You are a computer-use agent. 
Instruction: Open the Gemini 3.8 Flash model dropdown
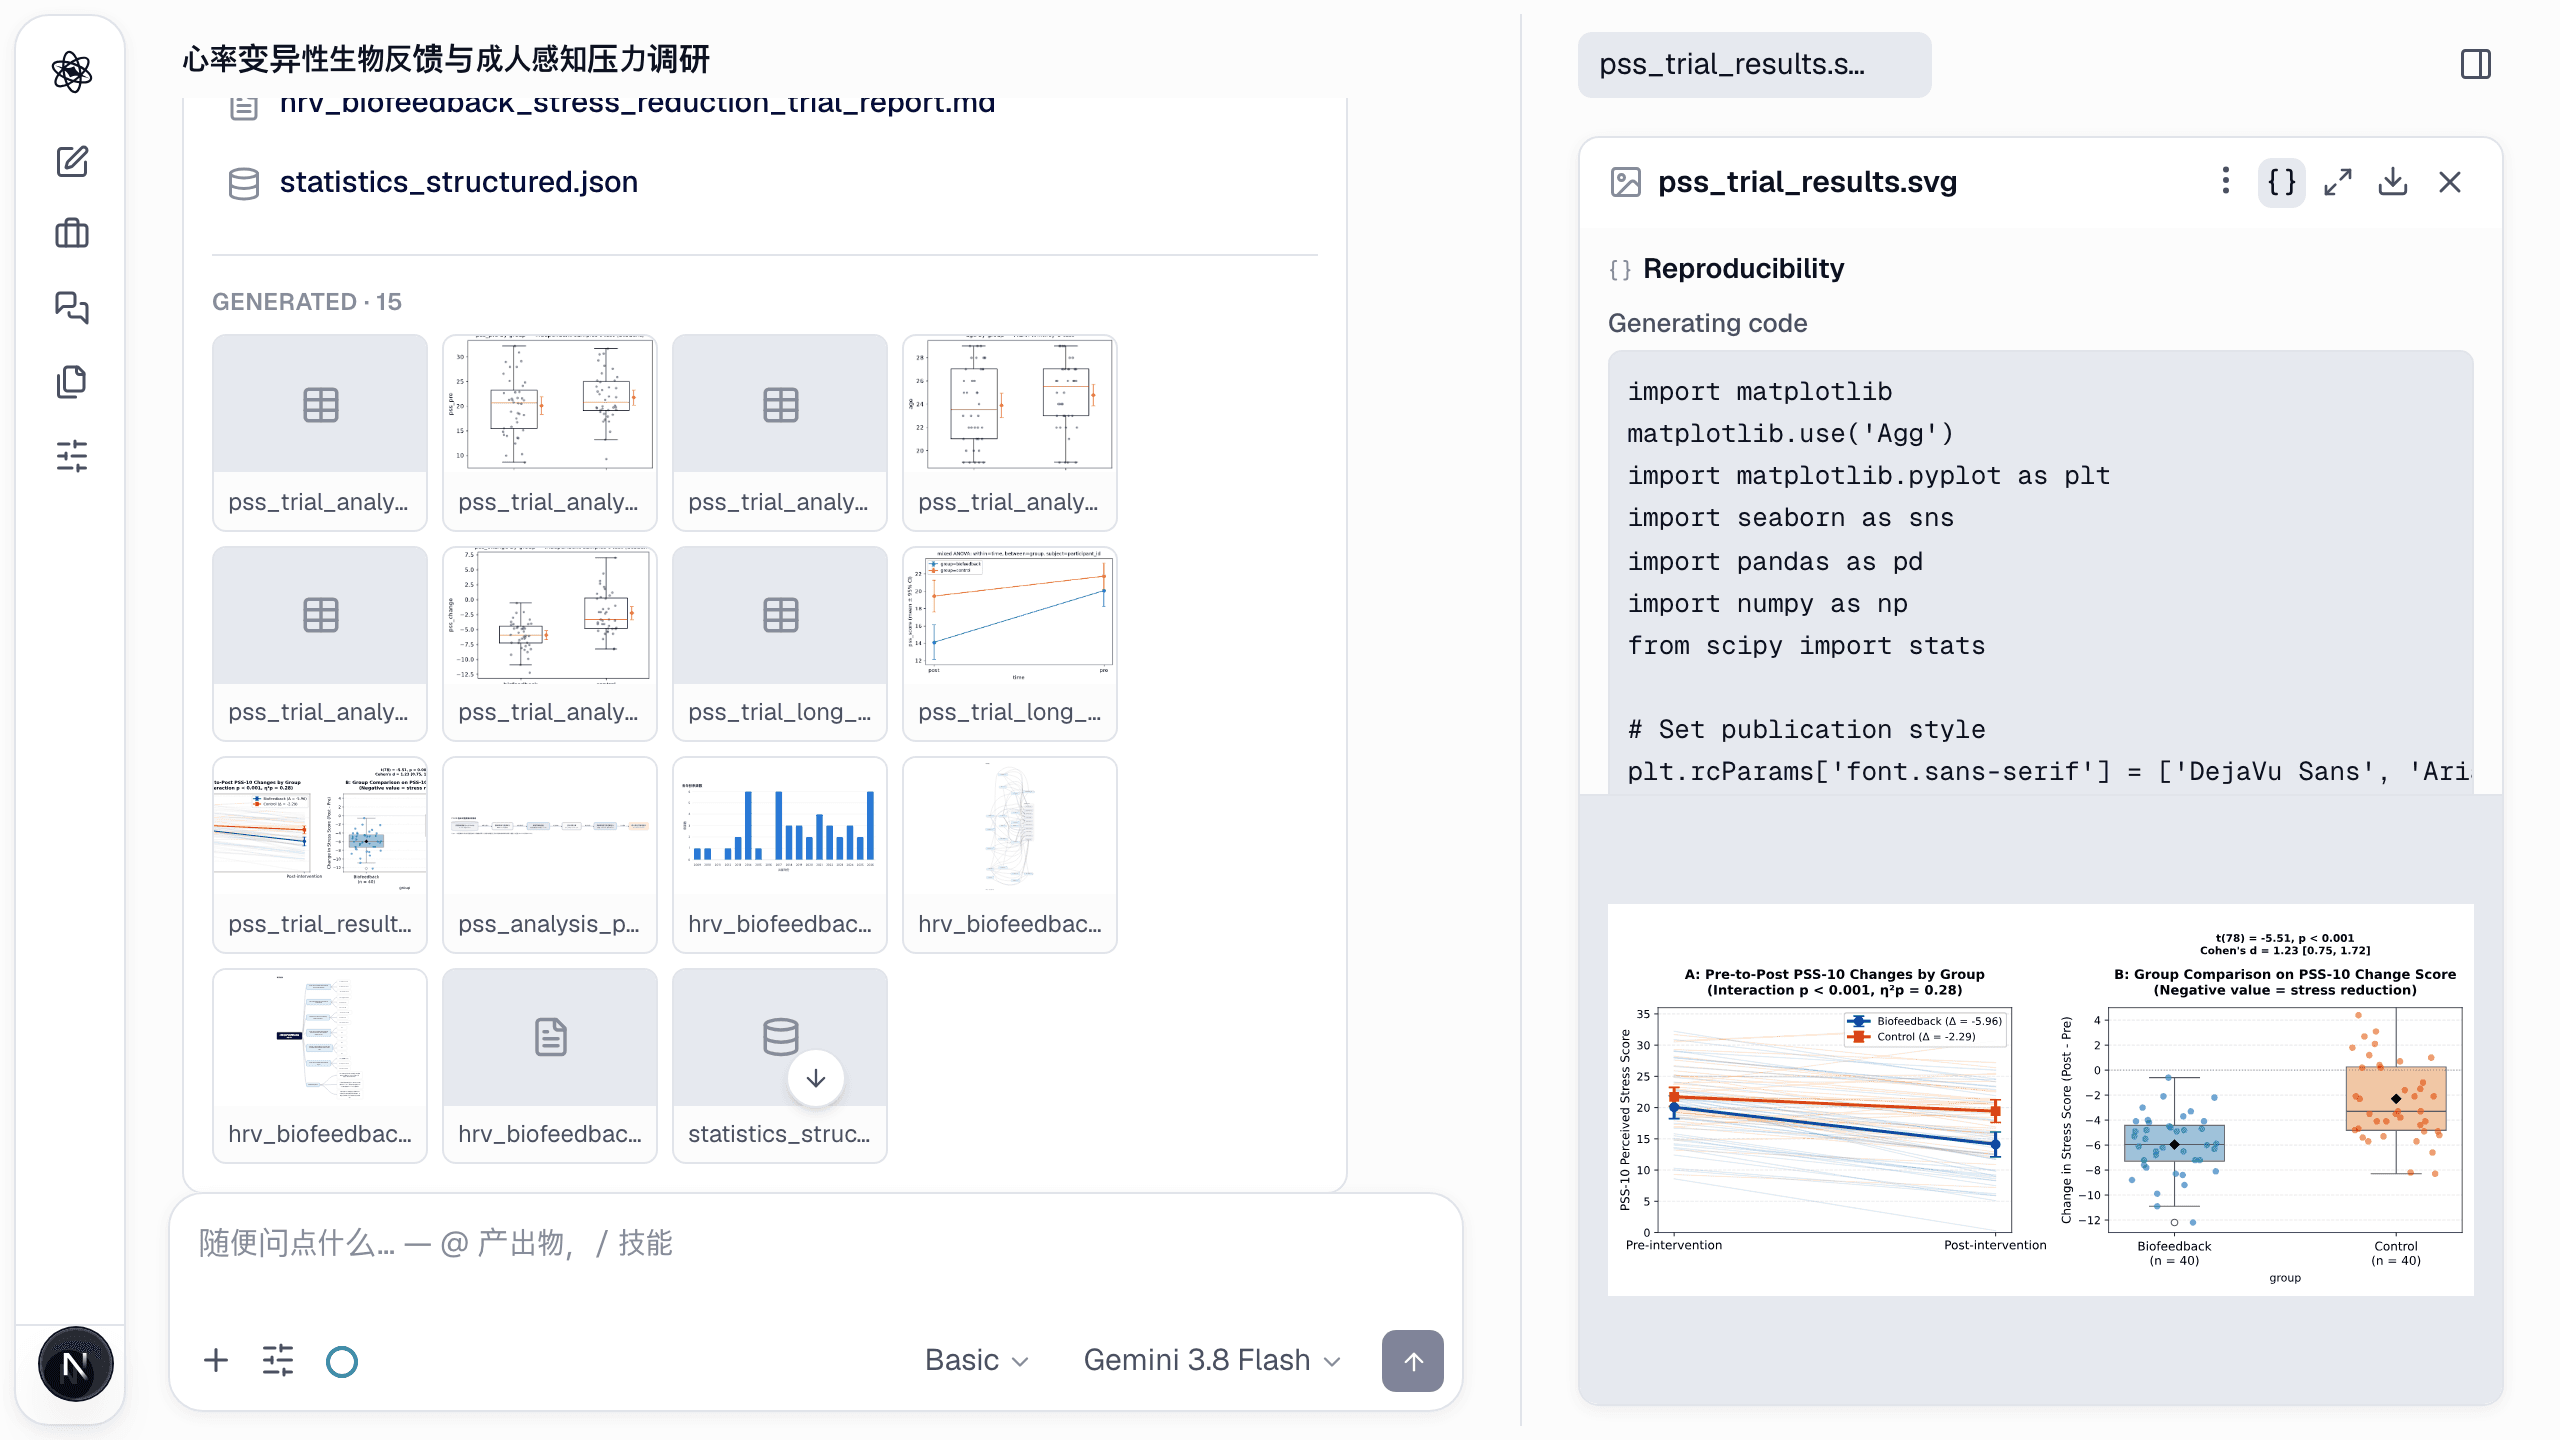pos(1212,1360)
